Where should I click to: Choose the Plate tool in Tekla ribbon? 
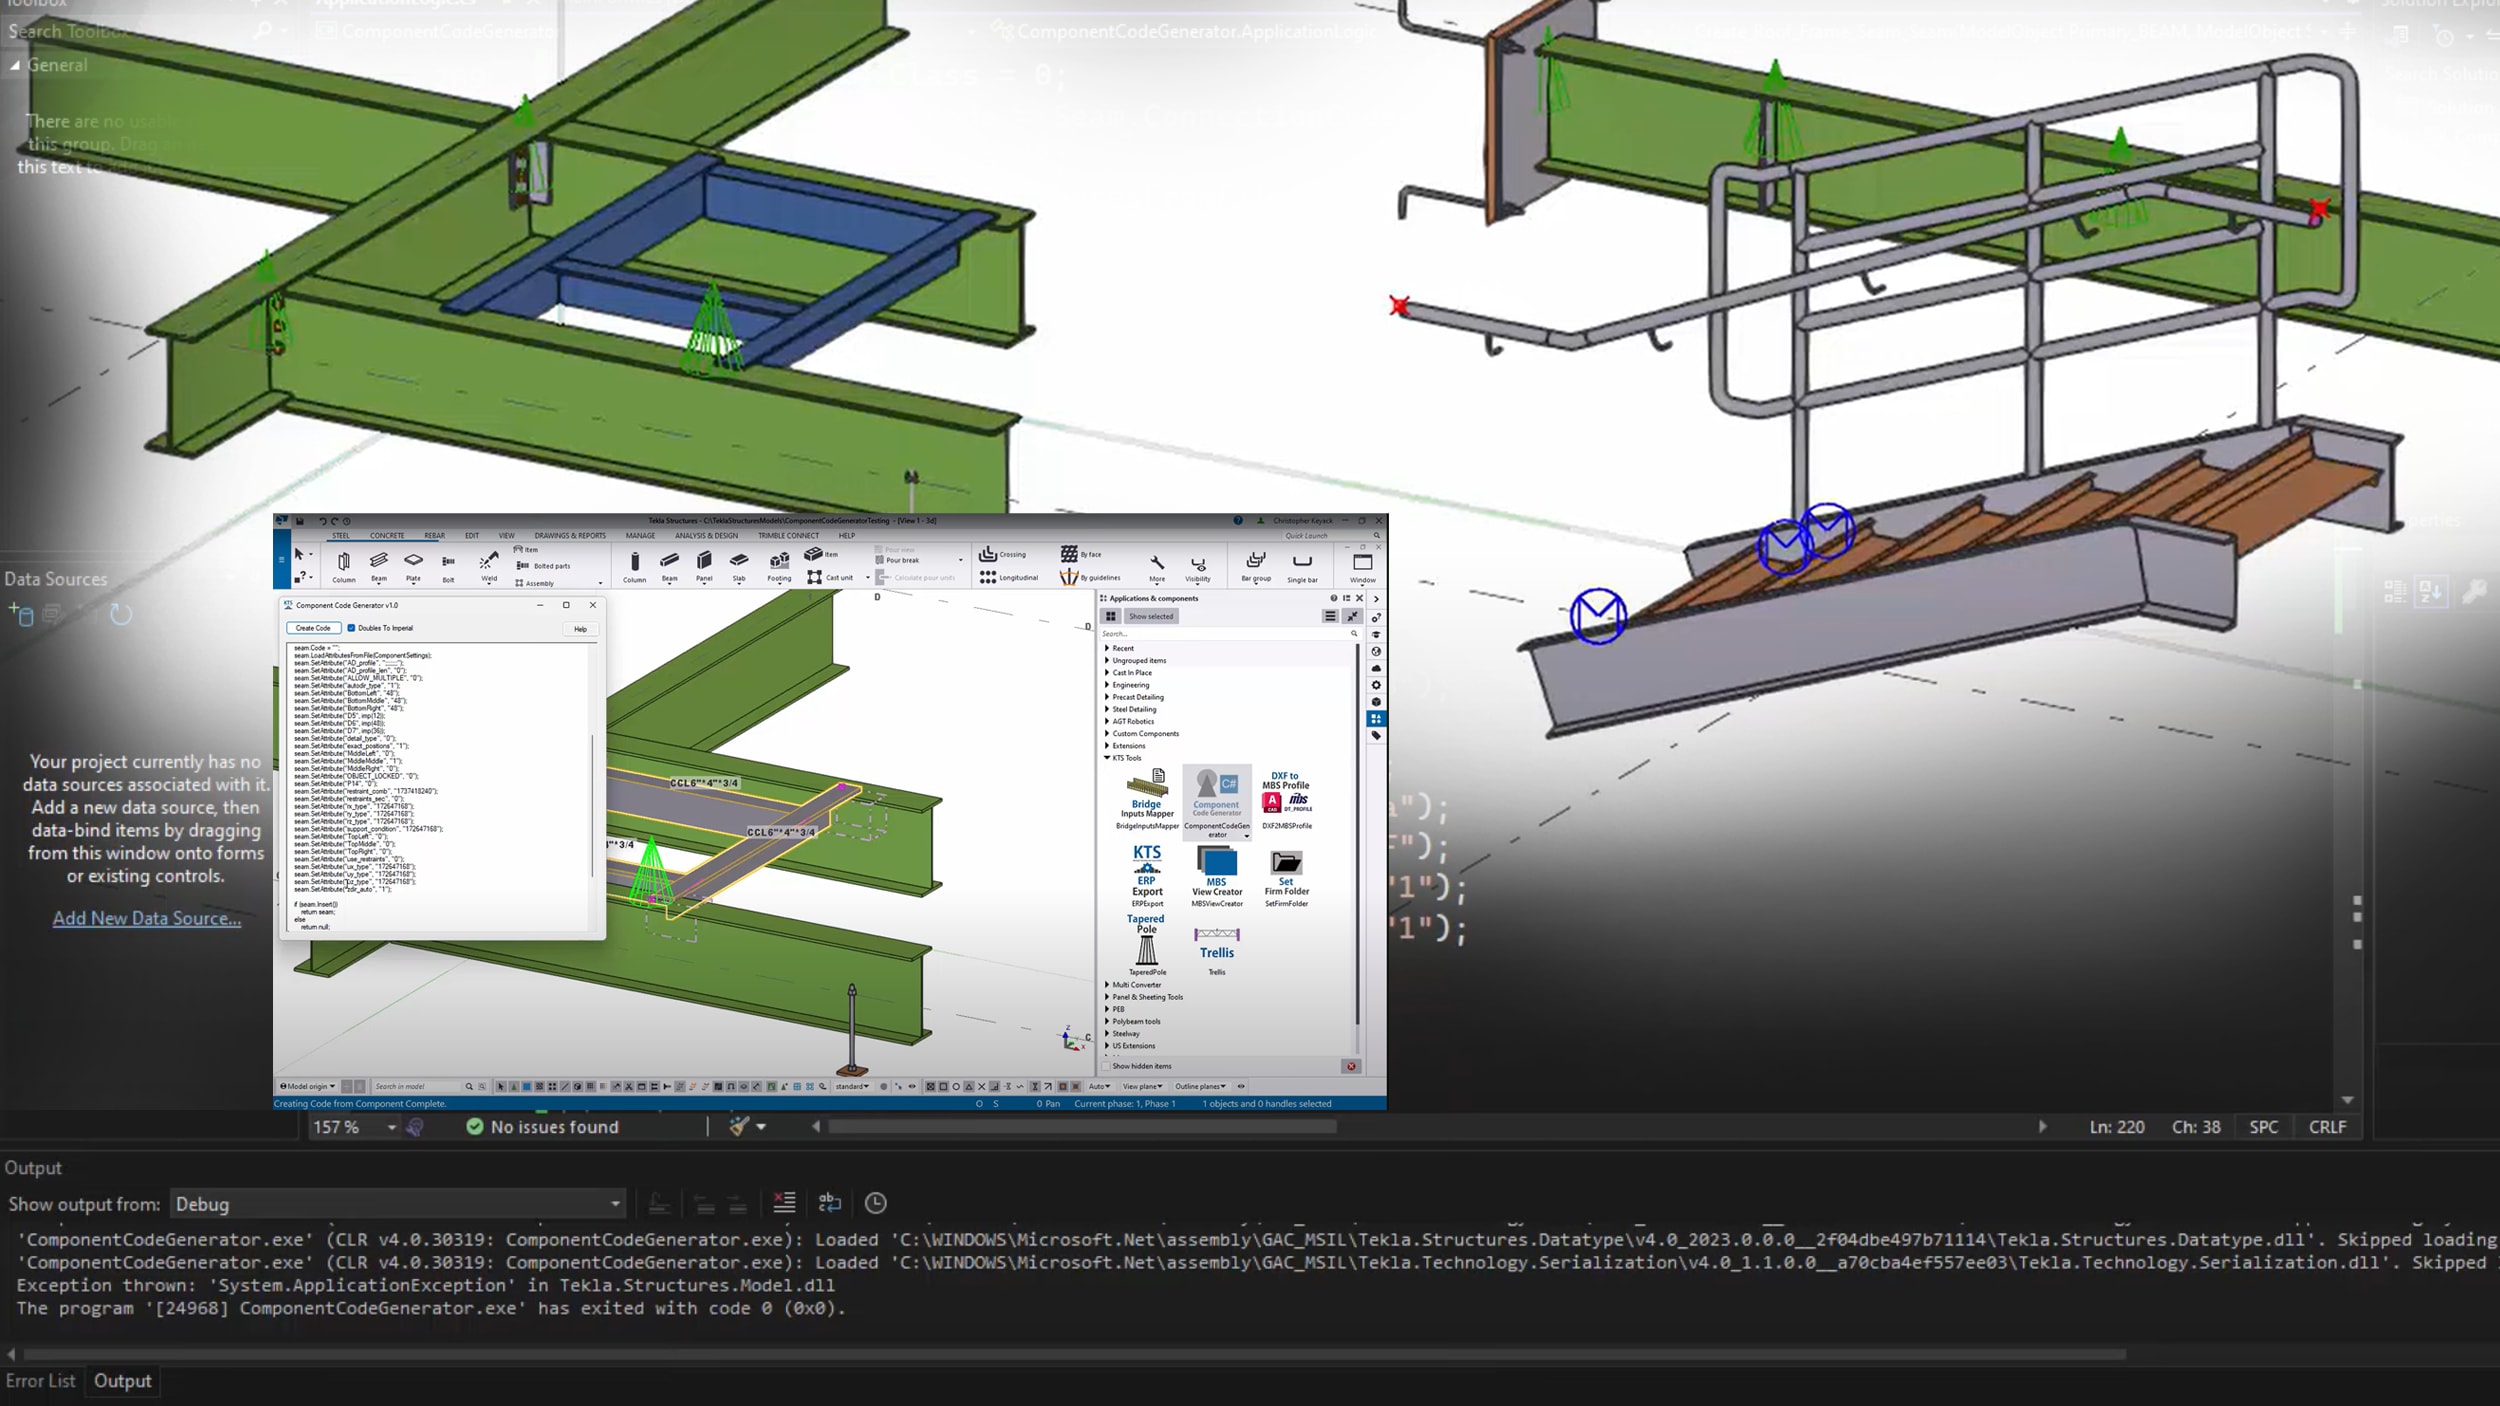pos(413,566)
